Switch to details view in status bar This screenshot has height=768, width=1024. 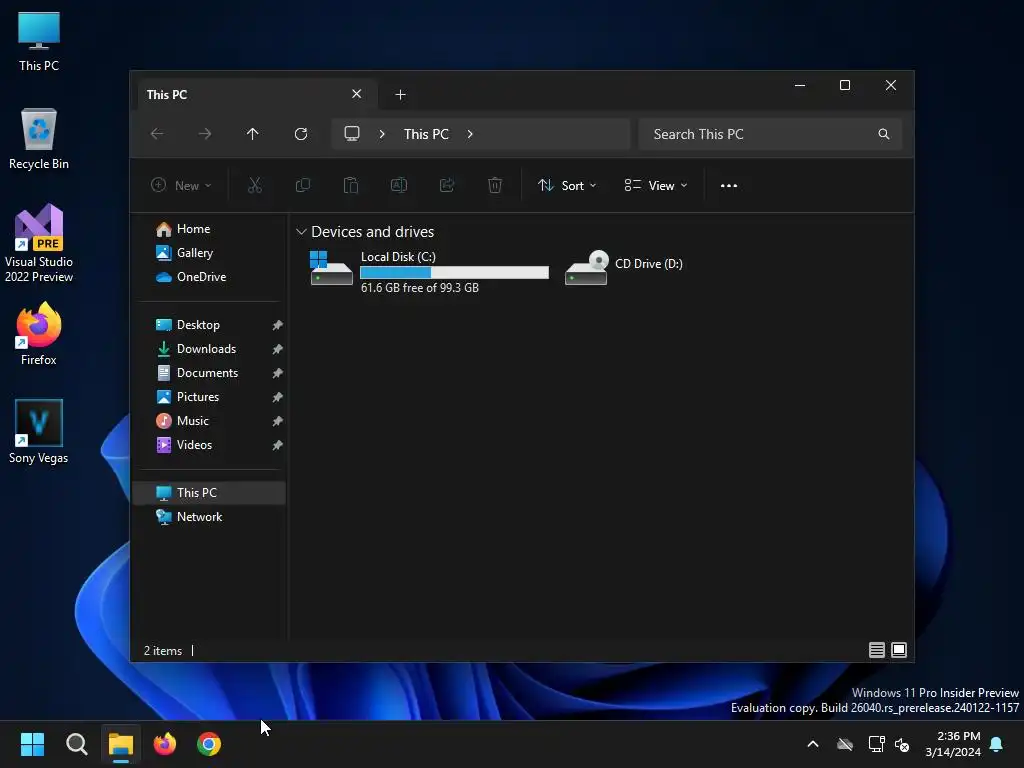(876, 650)
